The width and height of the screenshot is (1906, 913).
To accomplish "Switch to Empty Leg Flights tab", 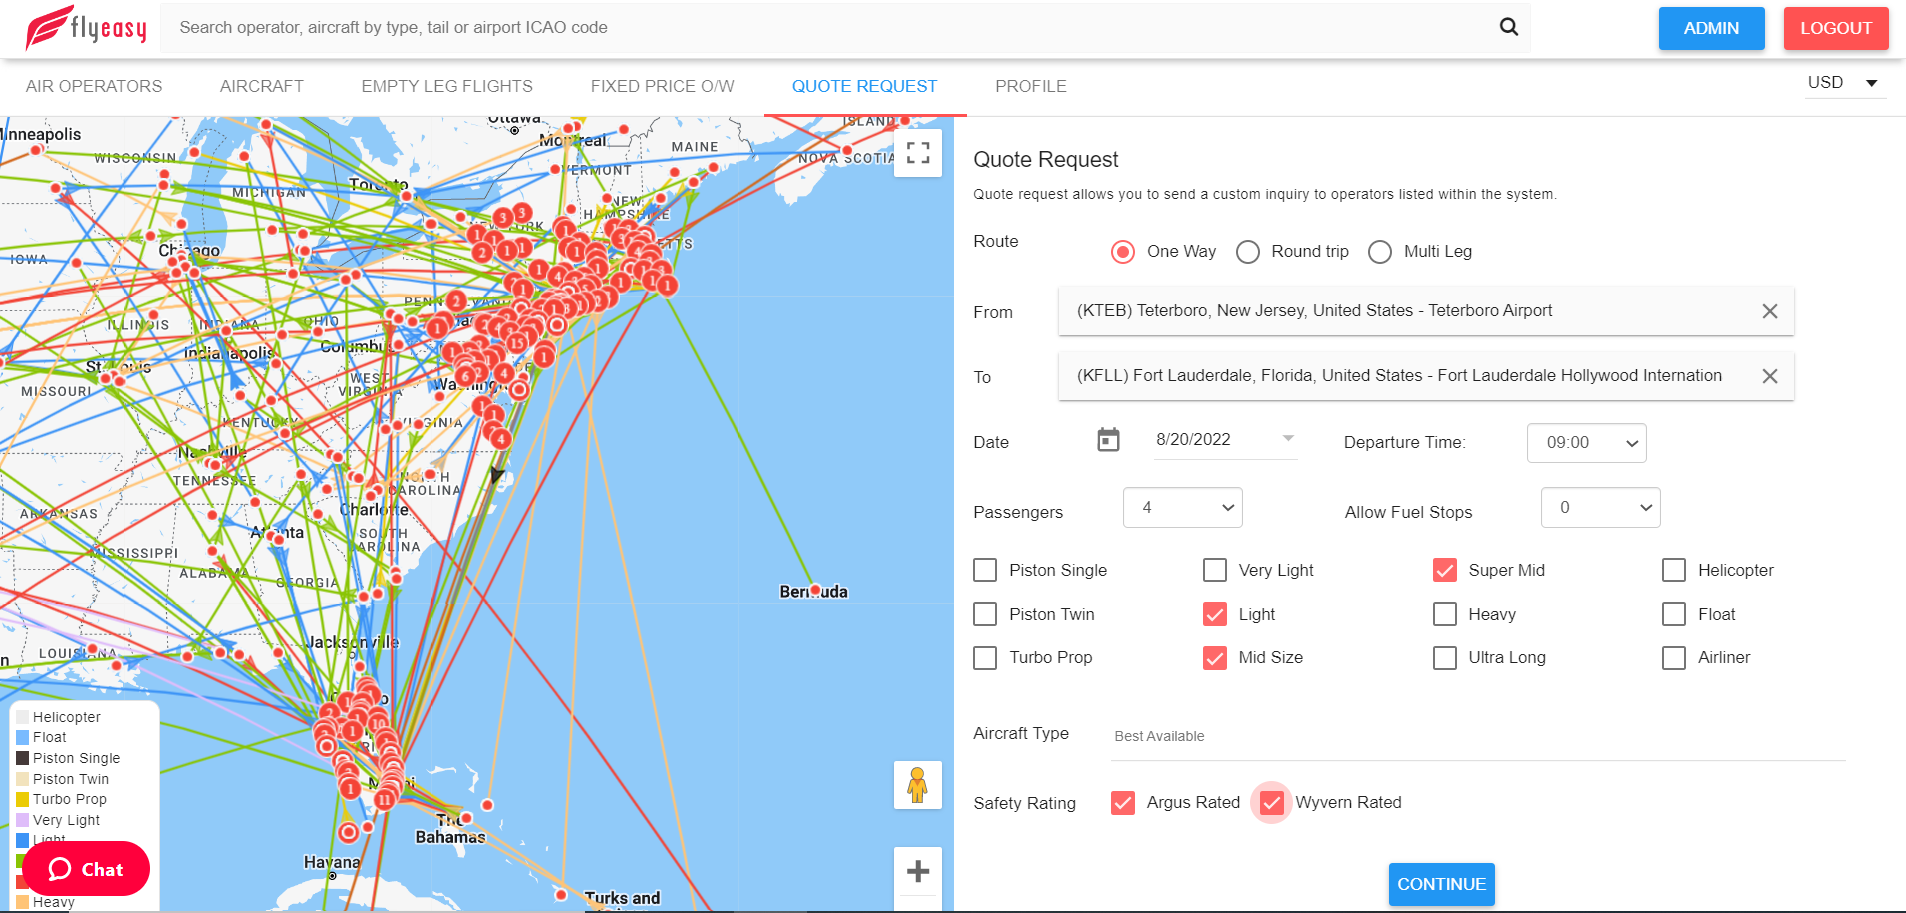I will [x=447, y=86].
